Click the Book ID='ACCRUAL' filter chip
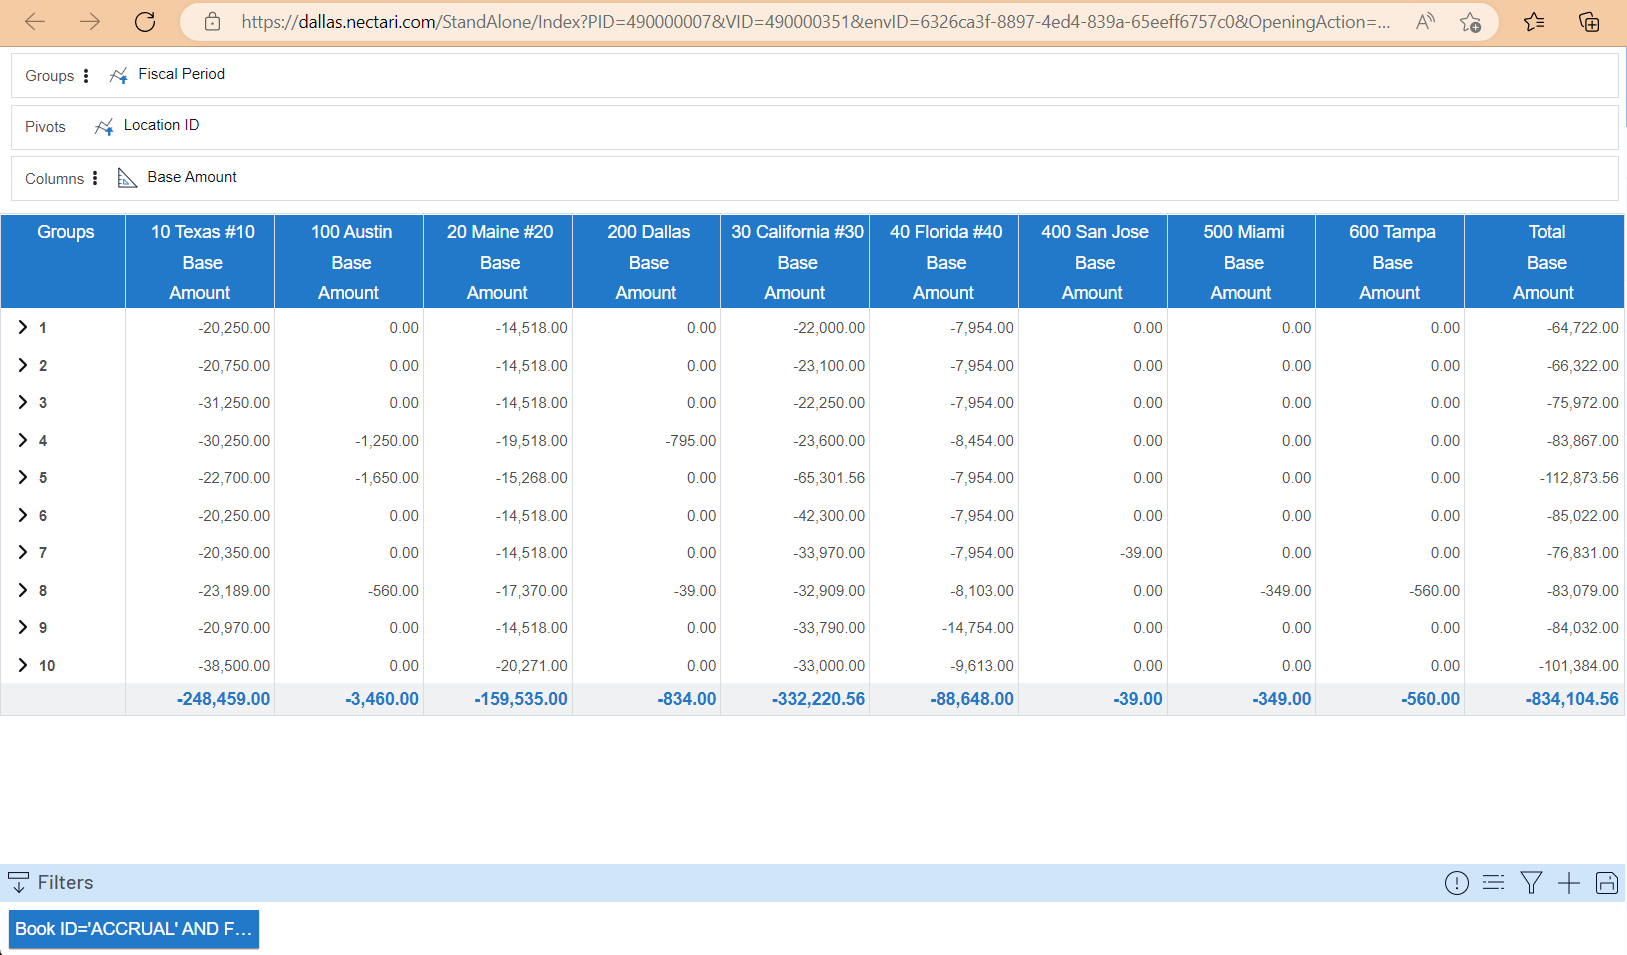 coord(133,928)
